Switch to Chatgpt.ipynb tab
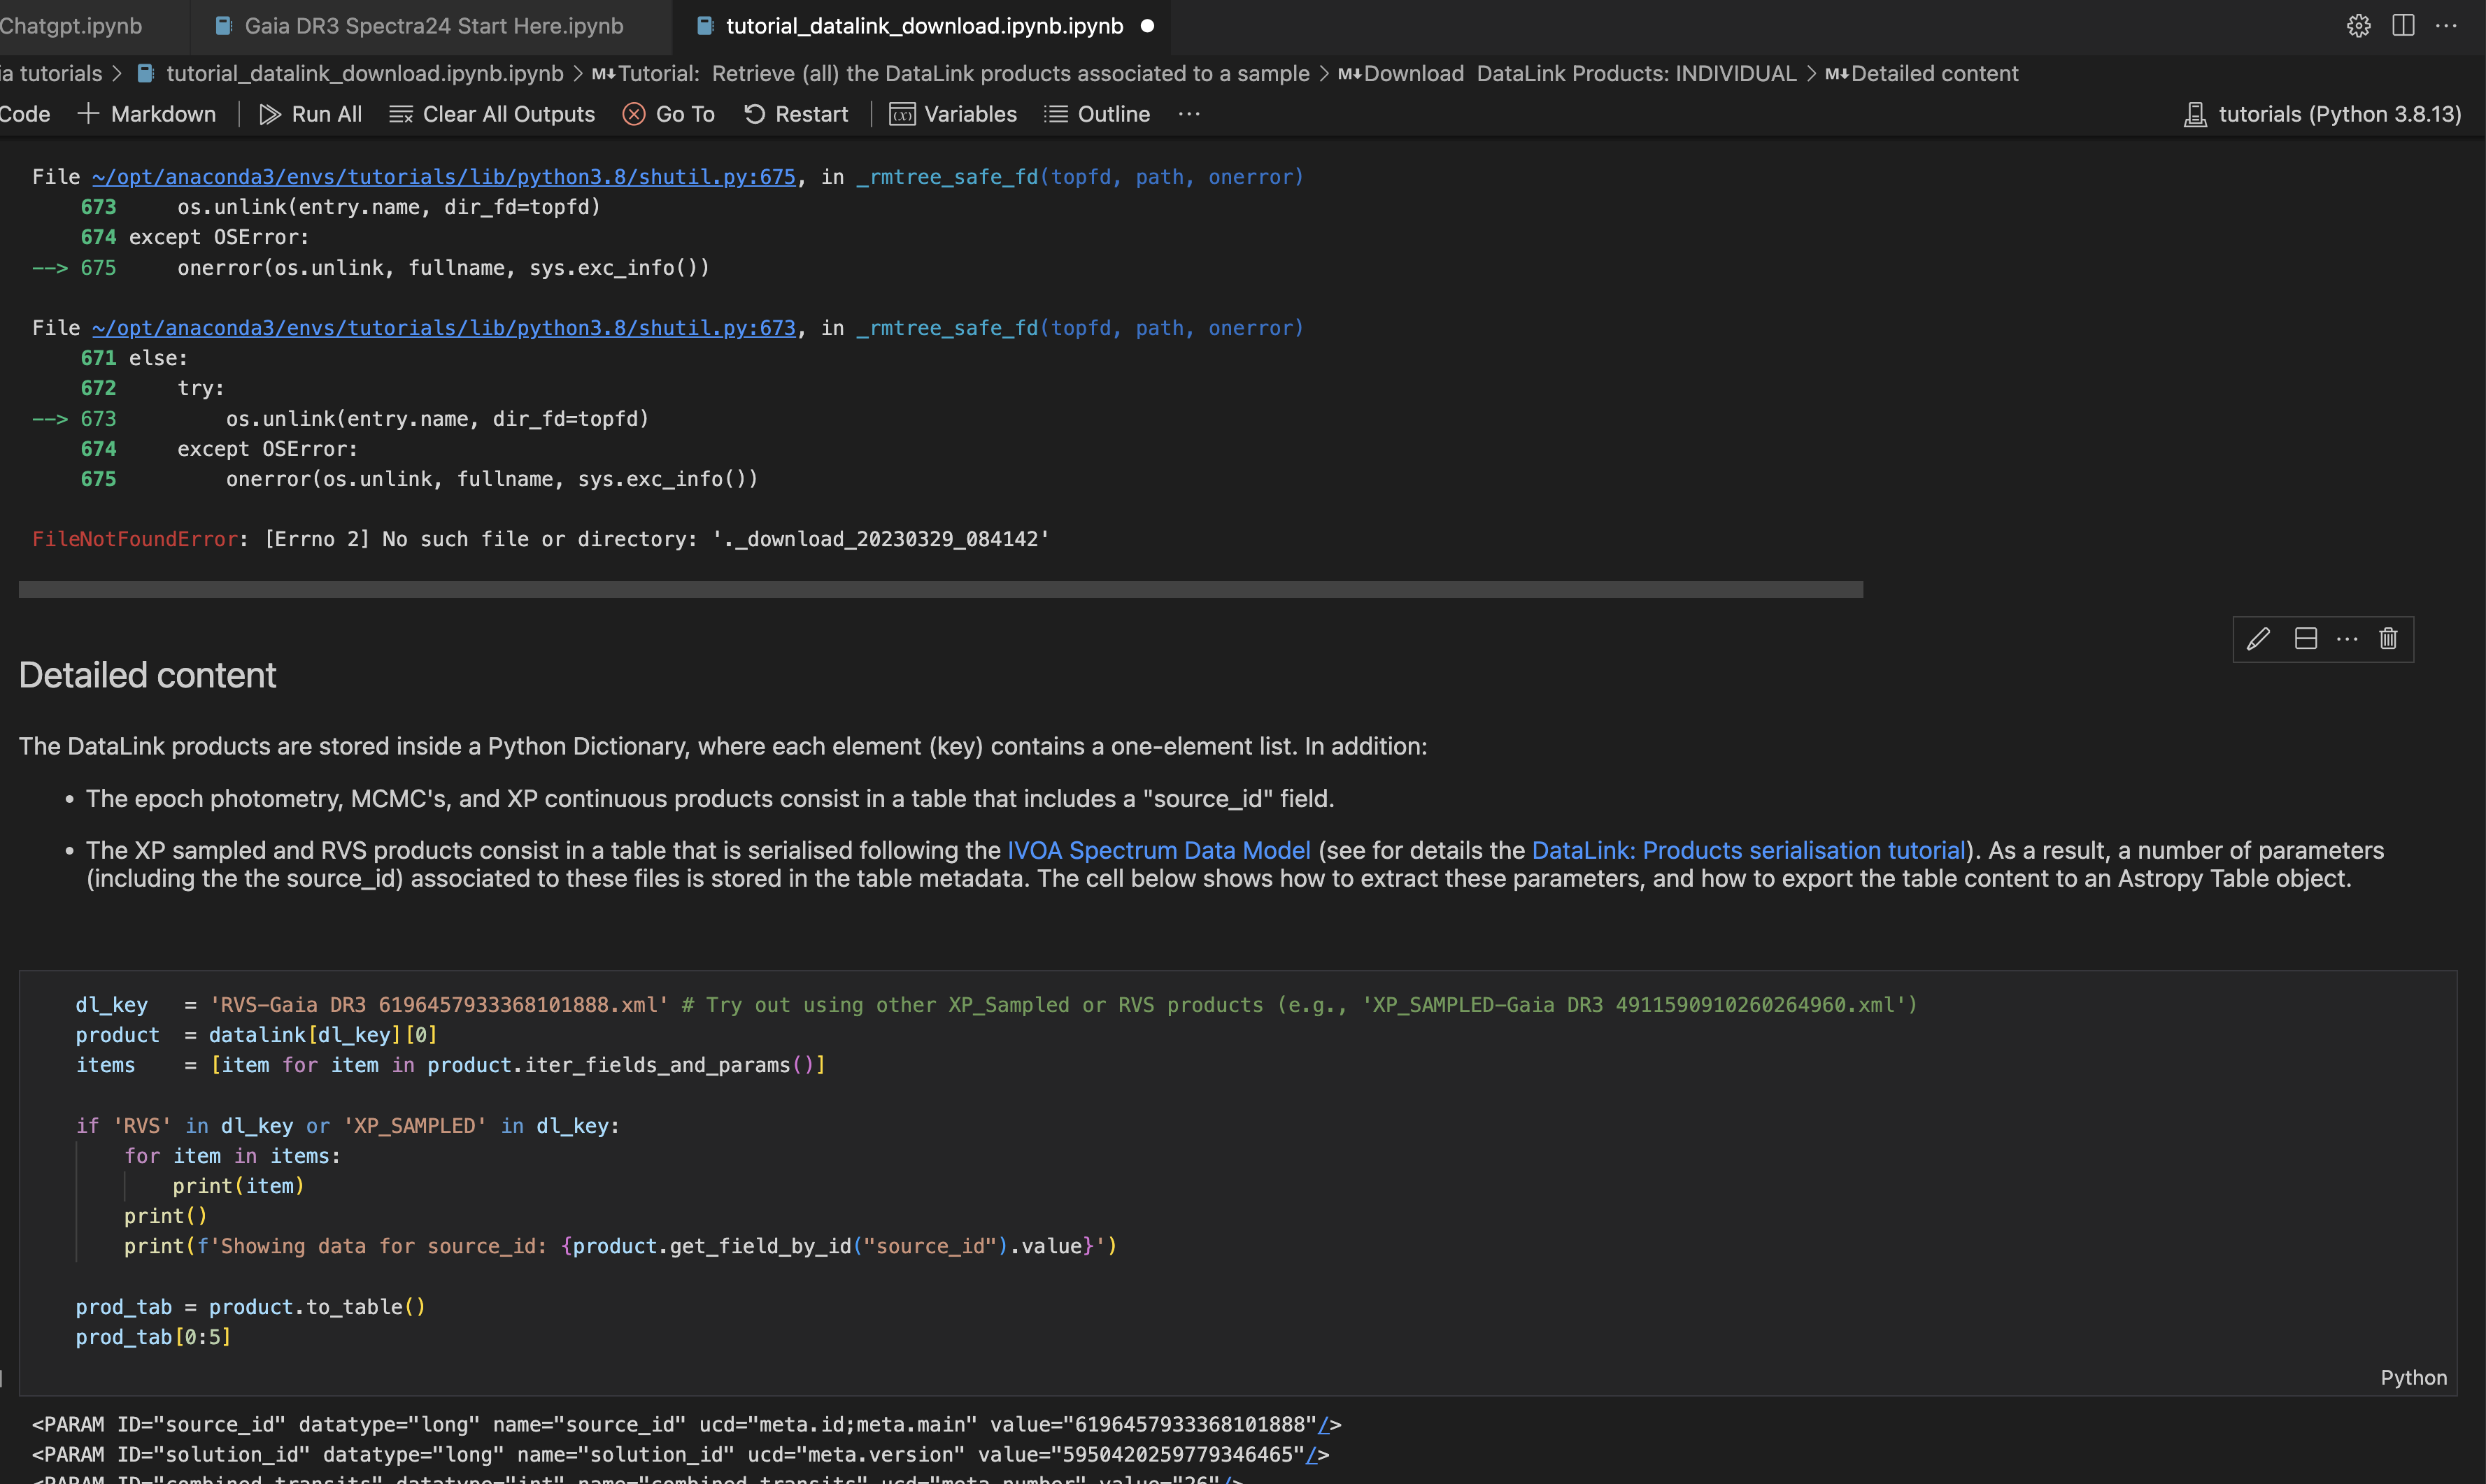 point(71,26)
